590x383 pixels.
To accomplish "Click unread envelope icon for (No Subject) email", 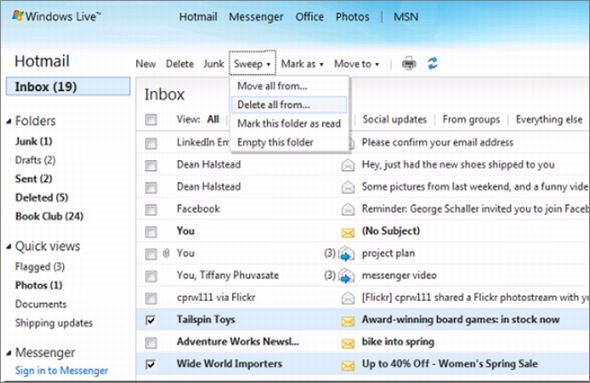I will tap(348, 233).
